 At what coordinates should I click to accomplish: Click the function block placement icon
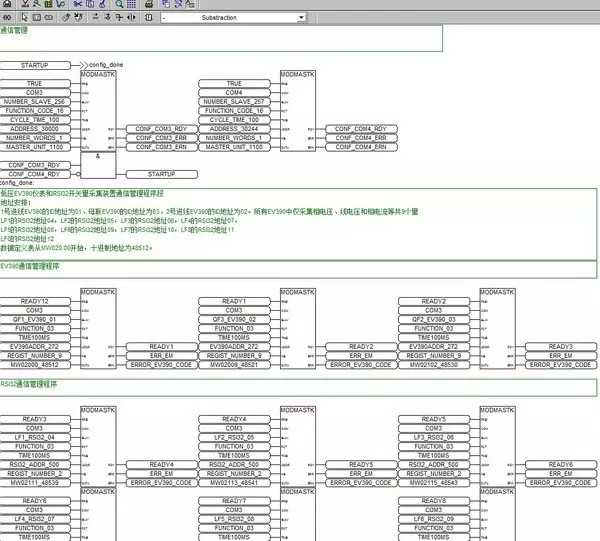click(x=37, y=18)
